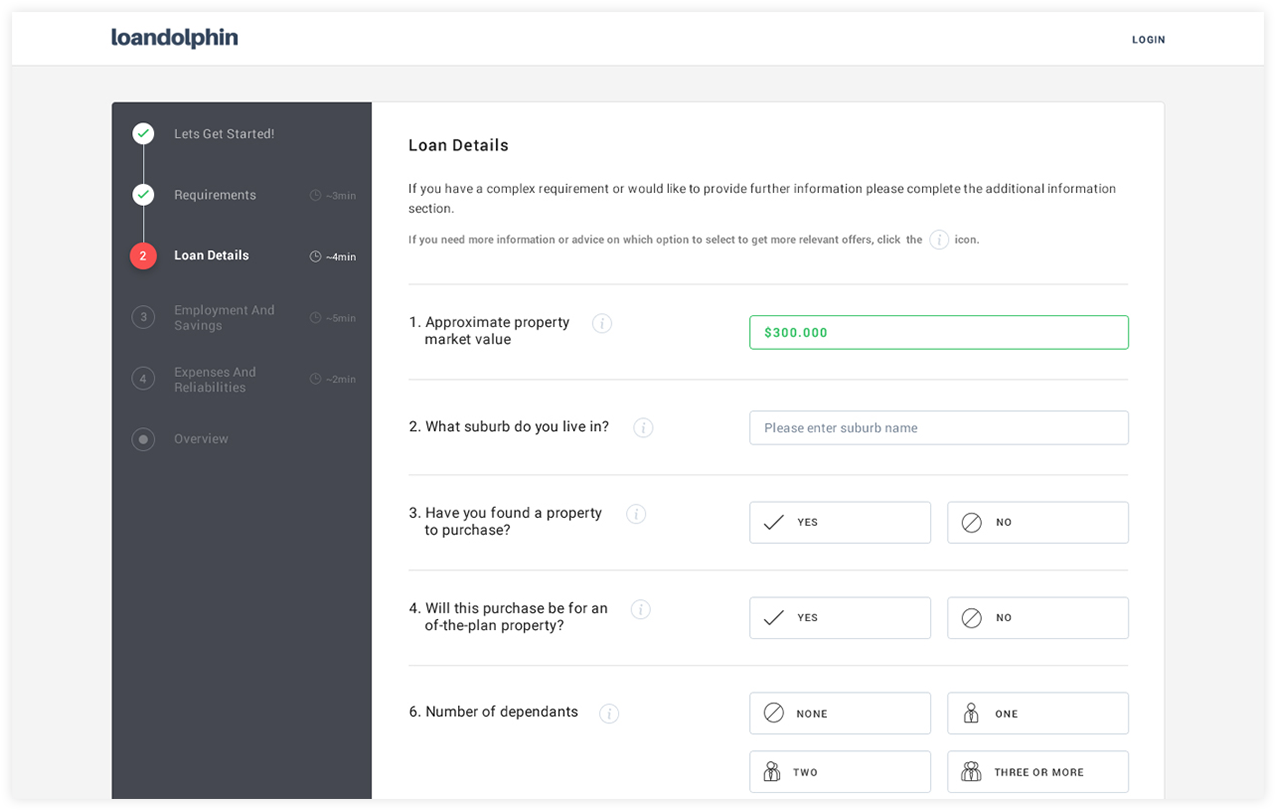Screen dimensions: 1277x812
Task: Click the red step 2 circle
Action: [x=143, y=256]
